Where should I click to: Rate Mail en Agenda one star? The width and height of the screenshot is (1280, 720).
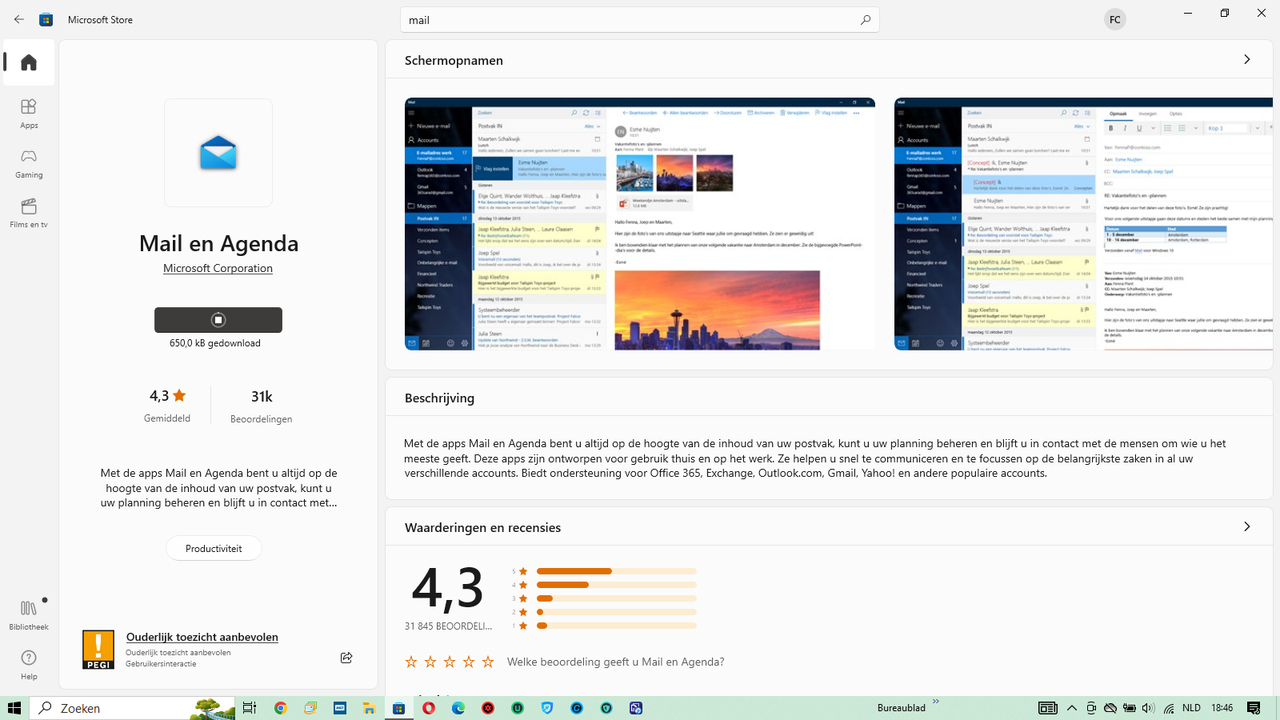click(411, 662)
